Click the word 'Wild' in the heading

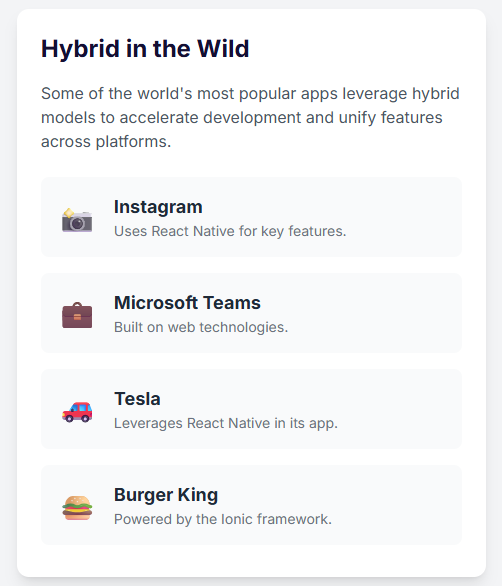(x=223, y=49)
